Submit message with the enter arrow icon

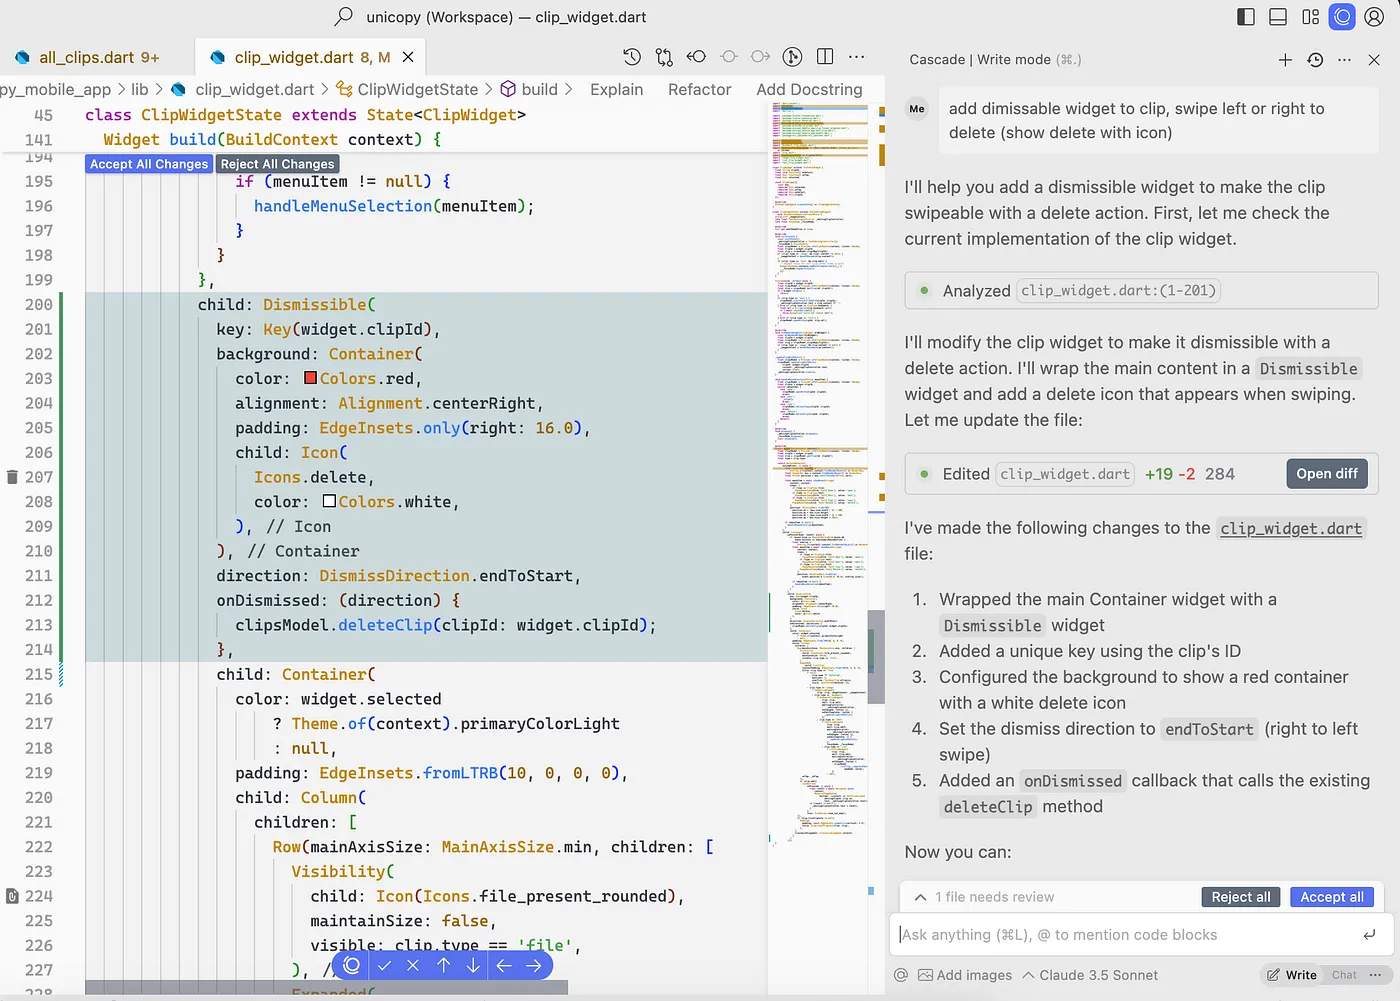click(x=1369, y=935)
